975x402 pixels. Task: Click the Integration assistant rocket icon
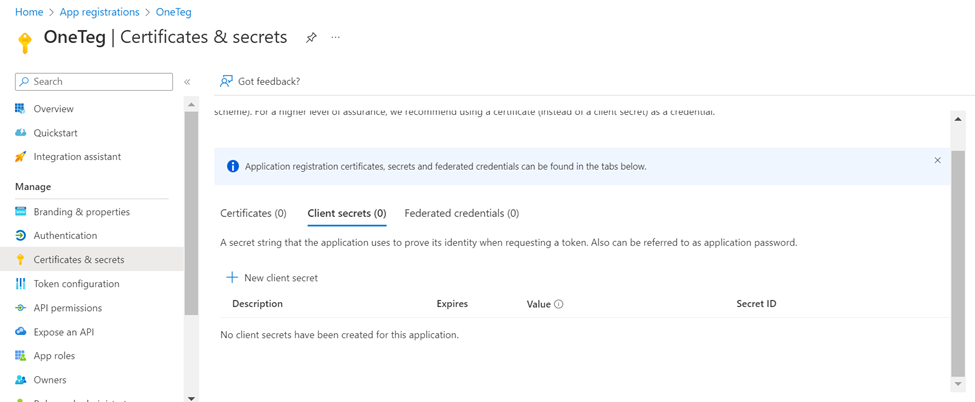tap(20, 156)
